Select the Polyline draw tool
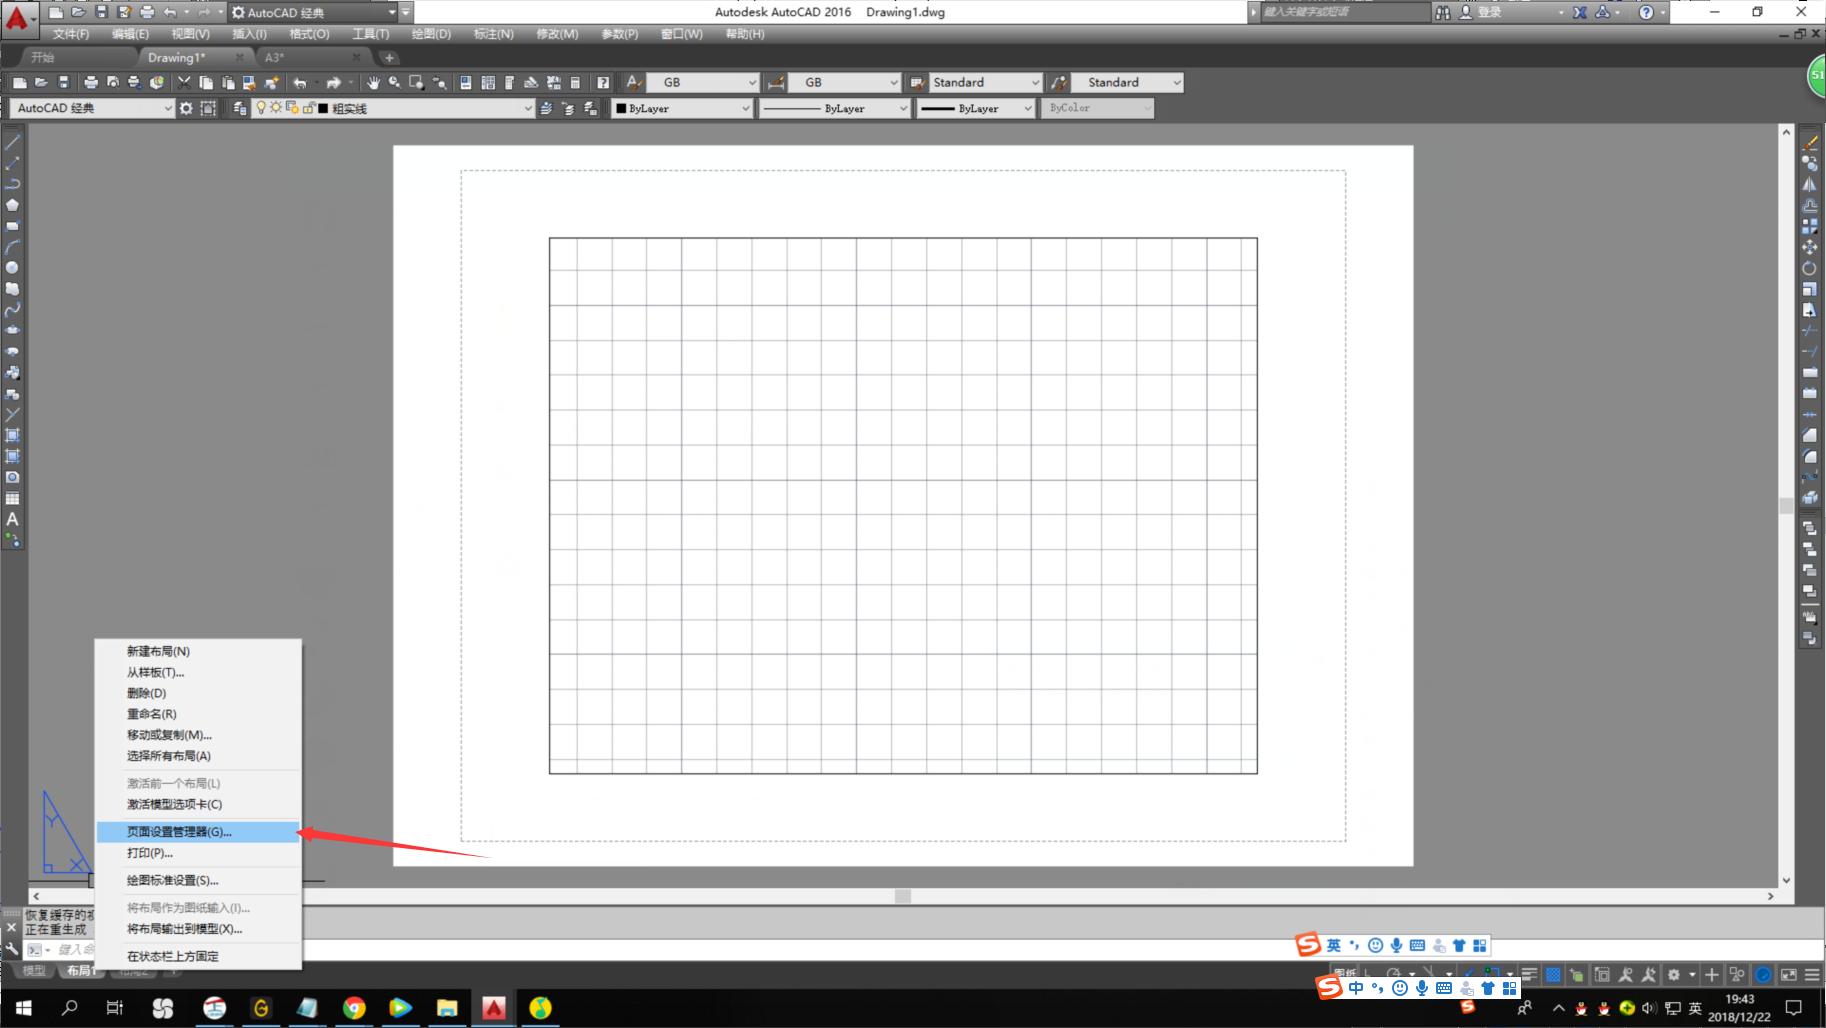 (12, 184)
